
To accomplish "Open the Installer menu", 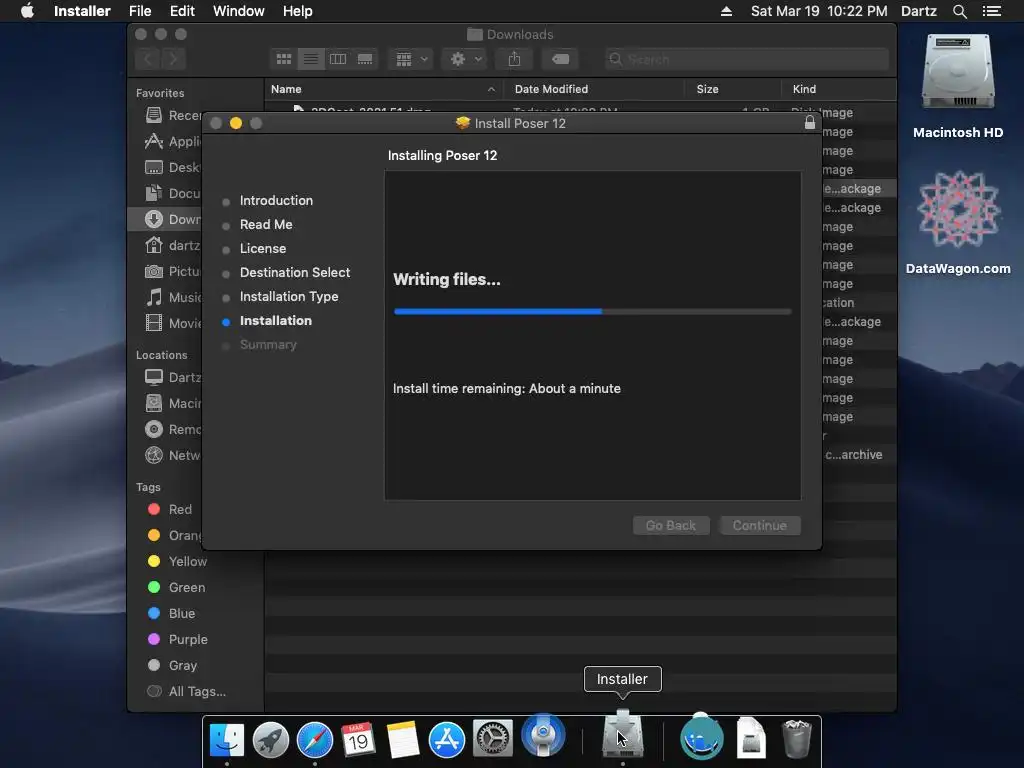I will coord(82,11).
